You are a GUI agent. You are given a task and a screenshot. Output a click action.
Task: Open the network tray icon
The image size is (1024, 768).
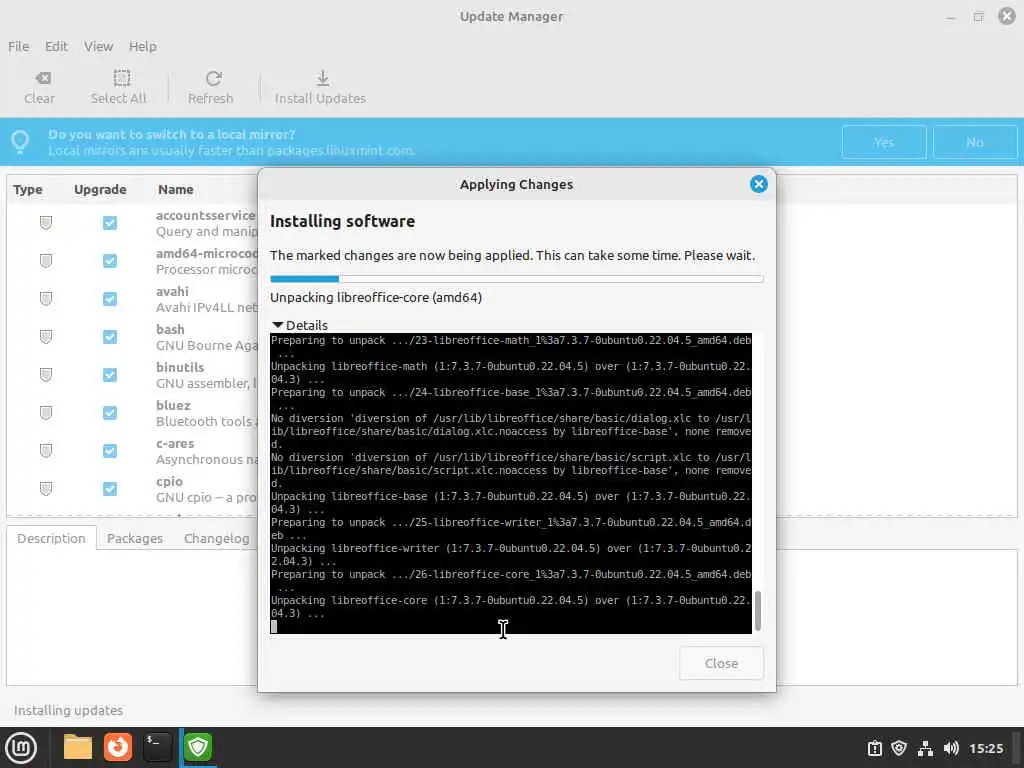925,748
